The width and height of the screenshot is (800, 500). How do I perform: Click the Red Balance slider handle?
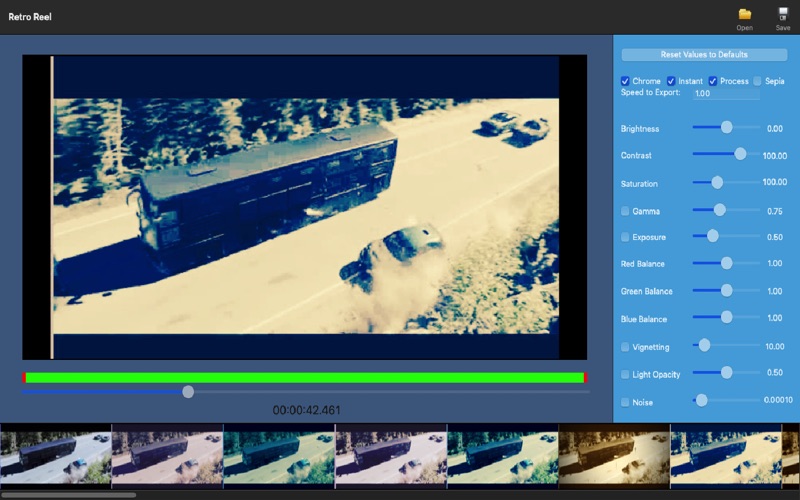pyautogui.click(x=727, y=263)
